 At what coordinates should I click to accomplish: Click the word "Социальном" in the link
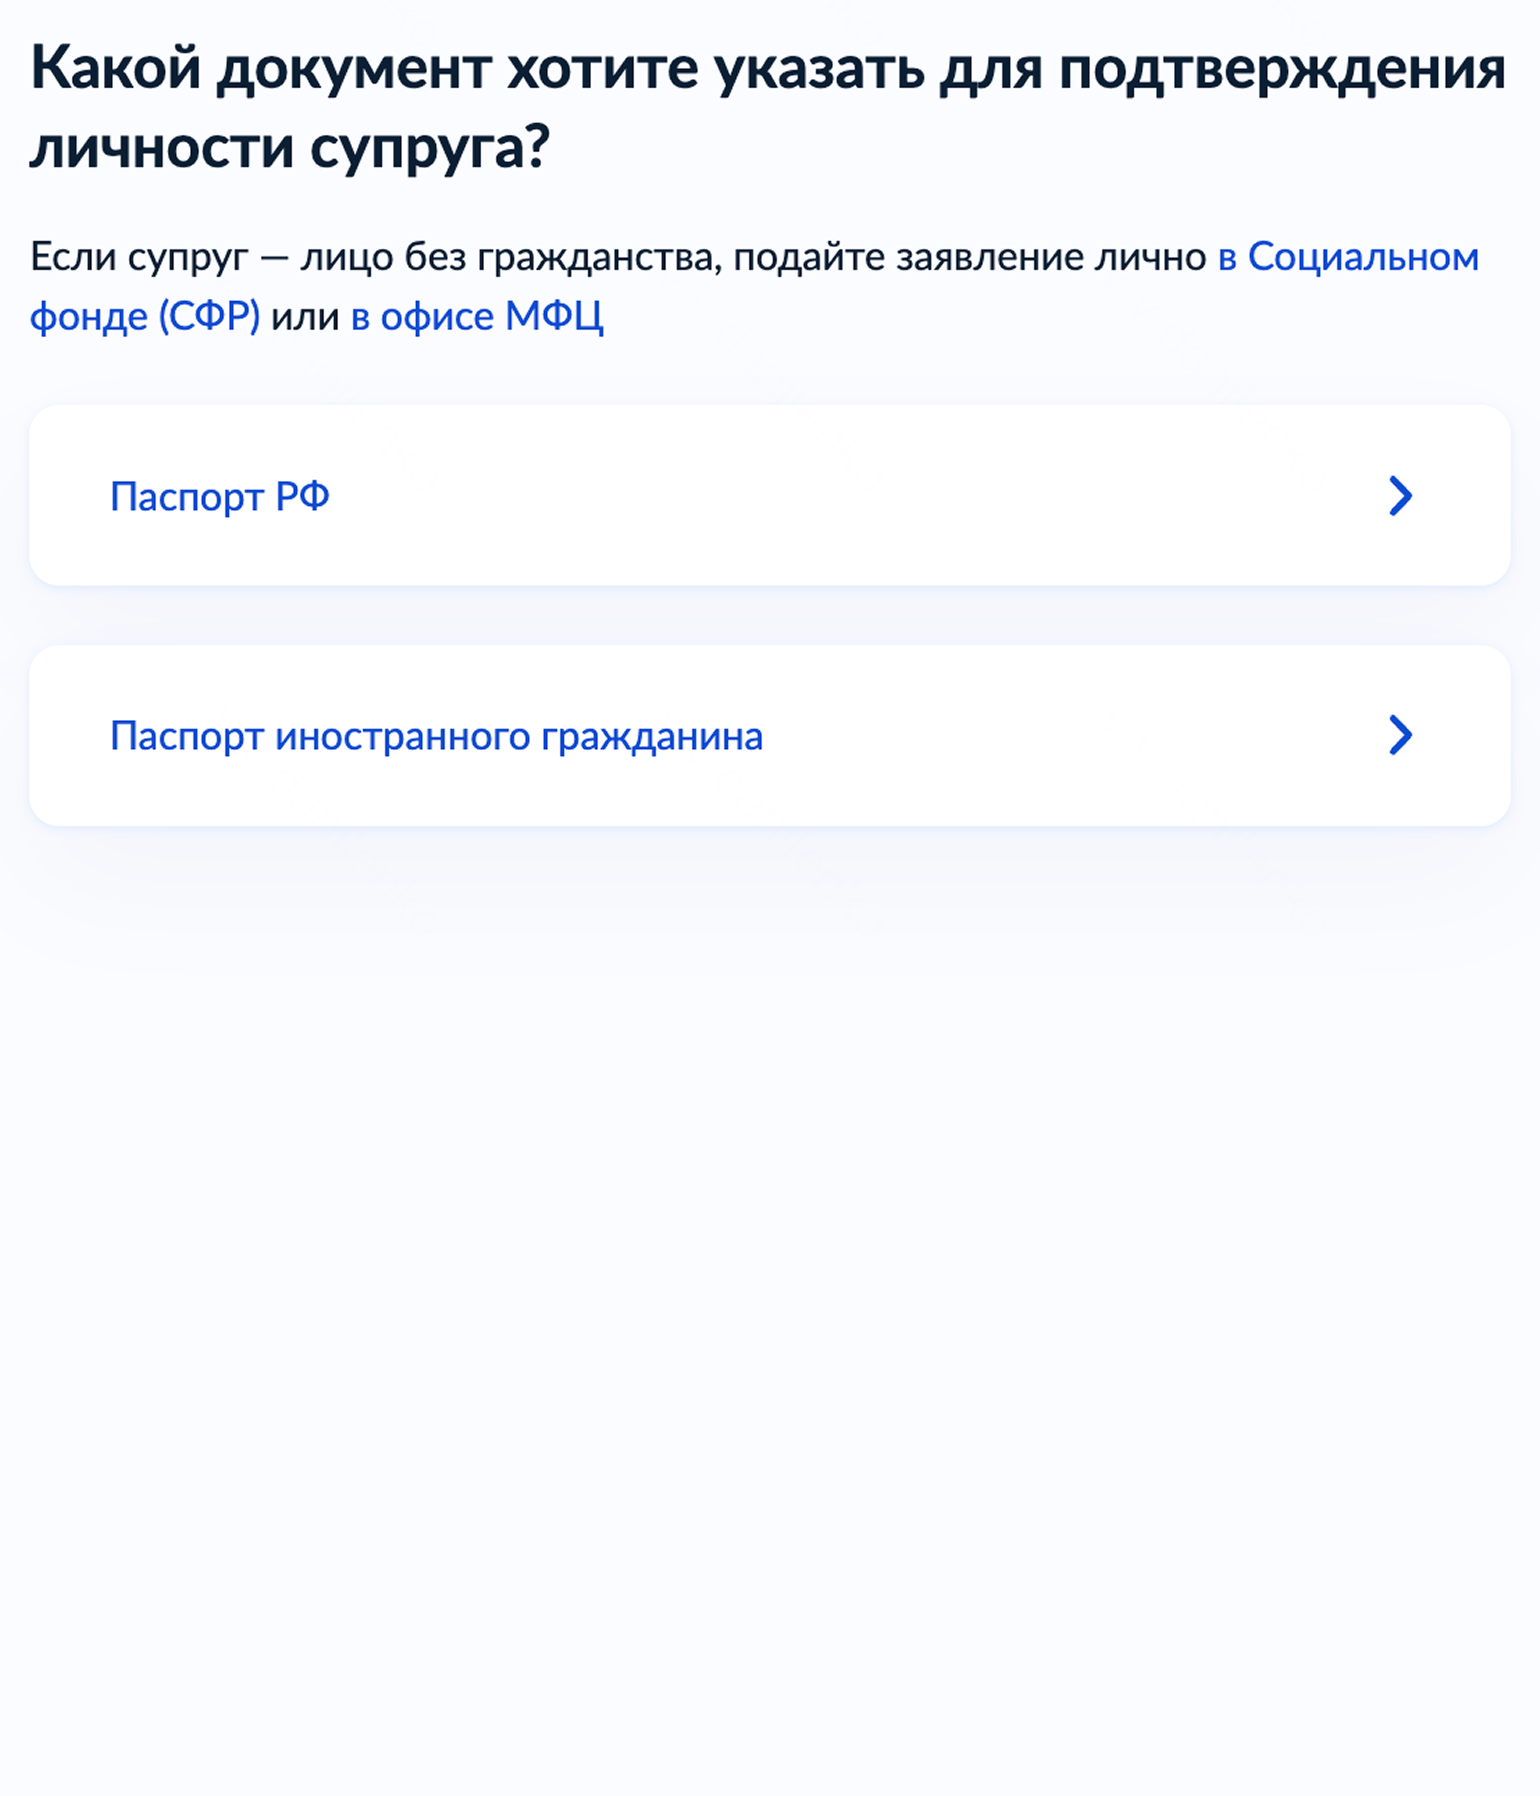[1363, 258]
